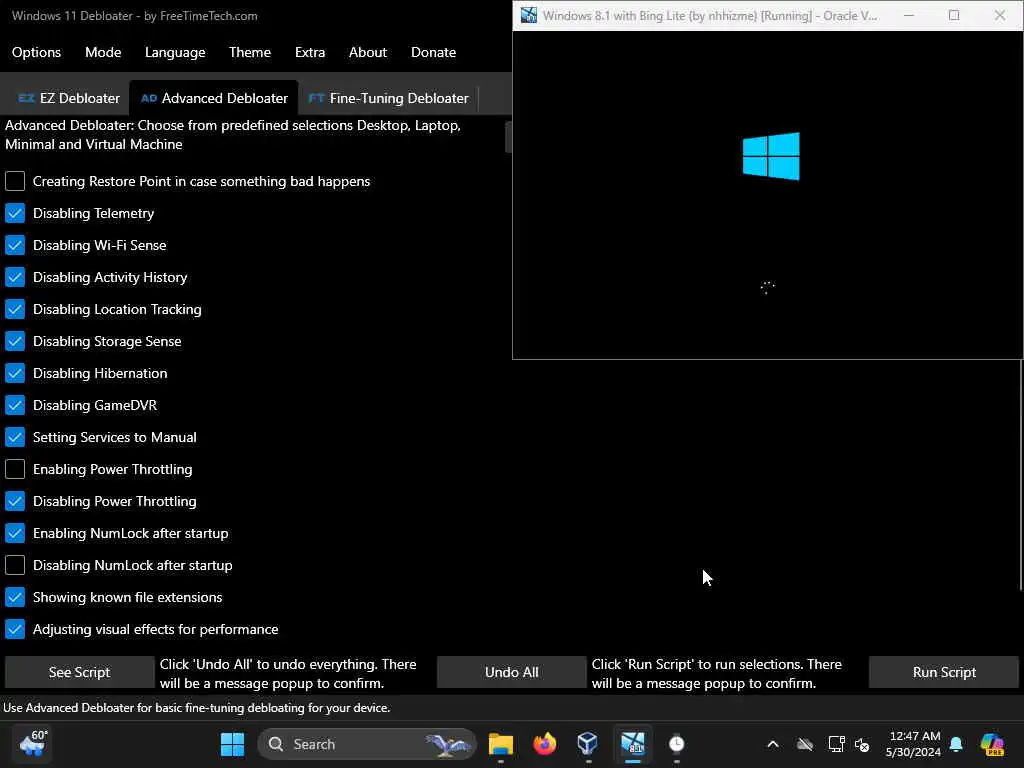Minimize the VirtualBox VM window

[x=908, y=15]
